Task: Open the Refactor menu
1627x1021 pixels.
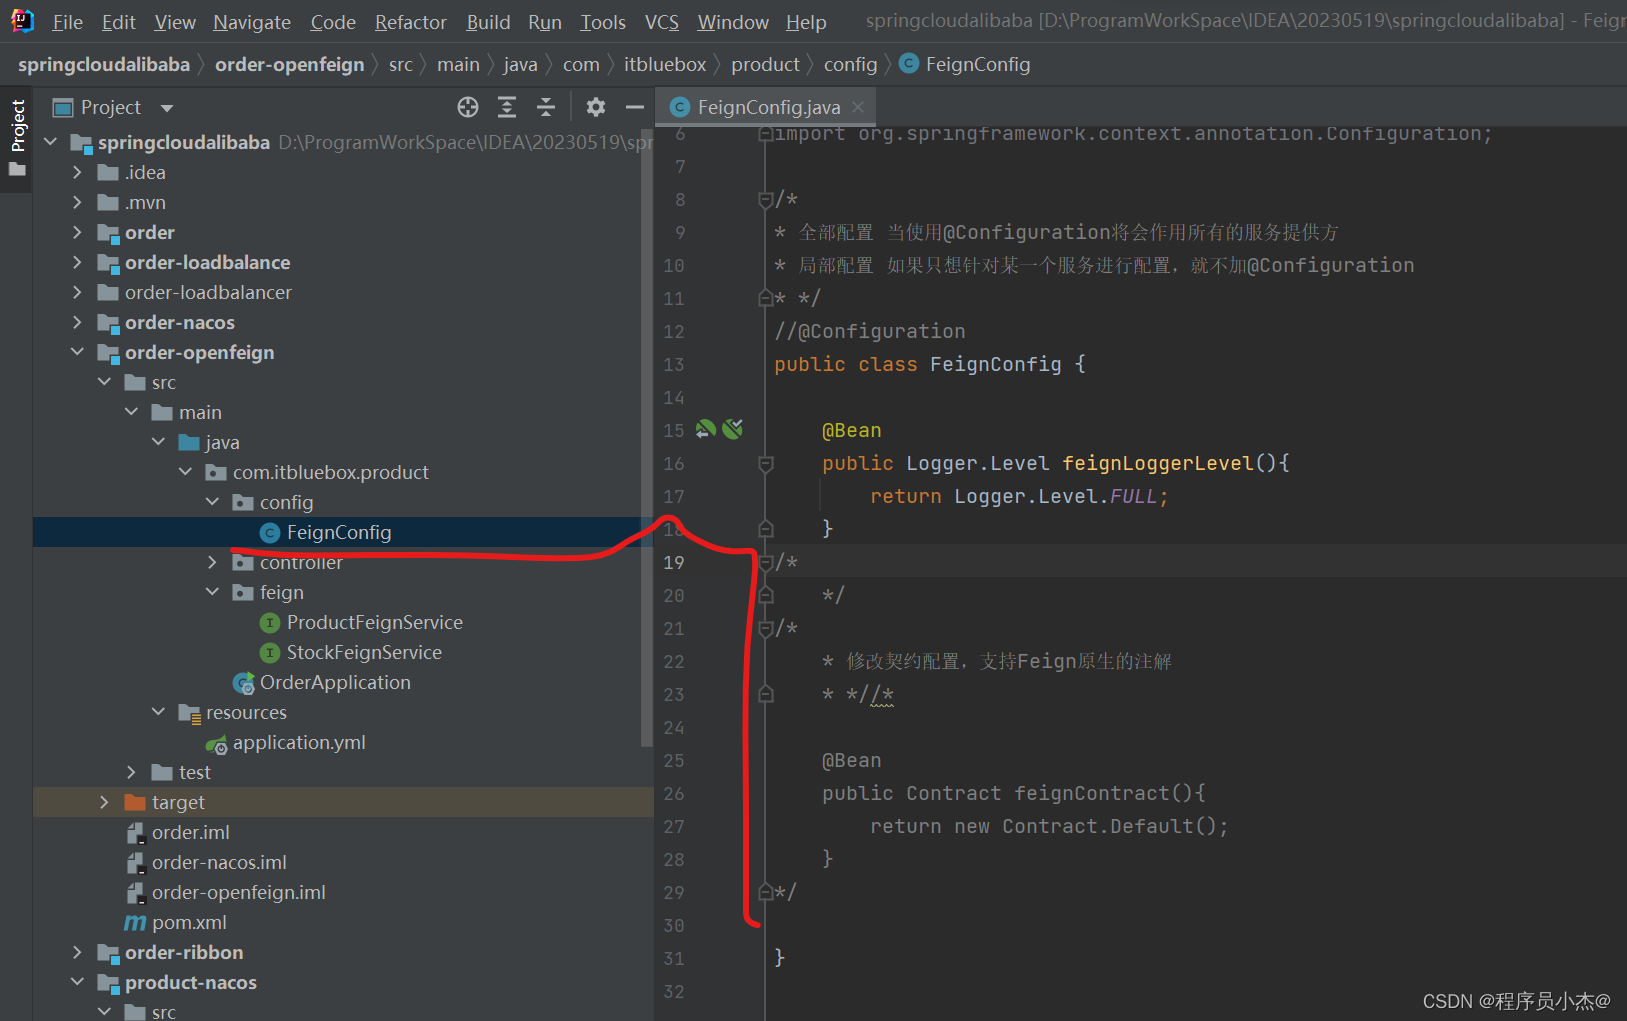Action: point(410,22)
